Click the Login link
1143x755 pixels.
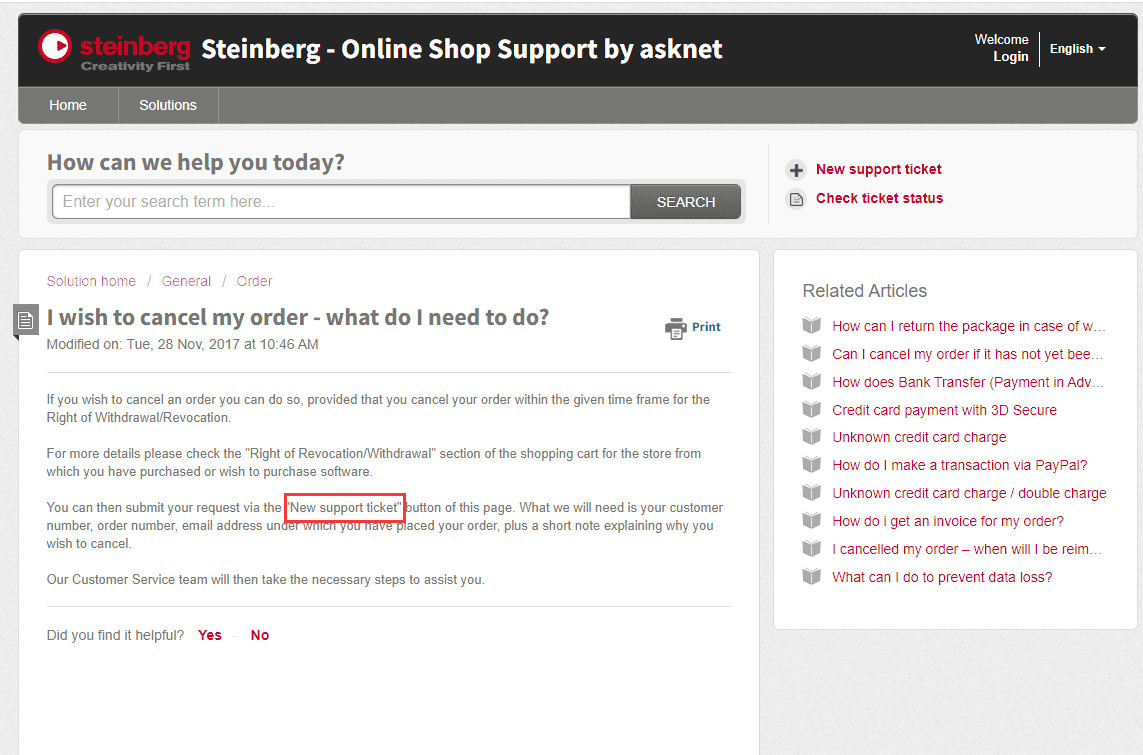click(x=1010, y=57)
